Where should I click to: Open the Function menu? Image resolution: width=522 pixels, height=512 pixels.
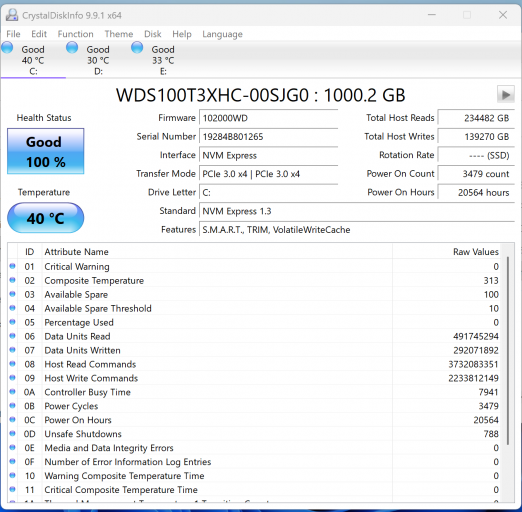coord(76,34)
